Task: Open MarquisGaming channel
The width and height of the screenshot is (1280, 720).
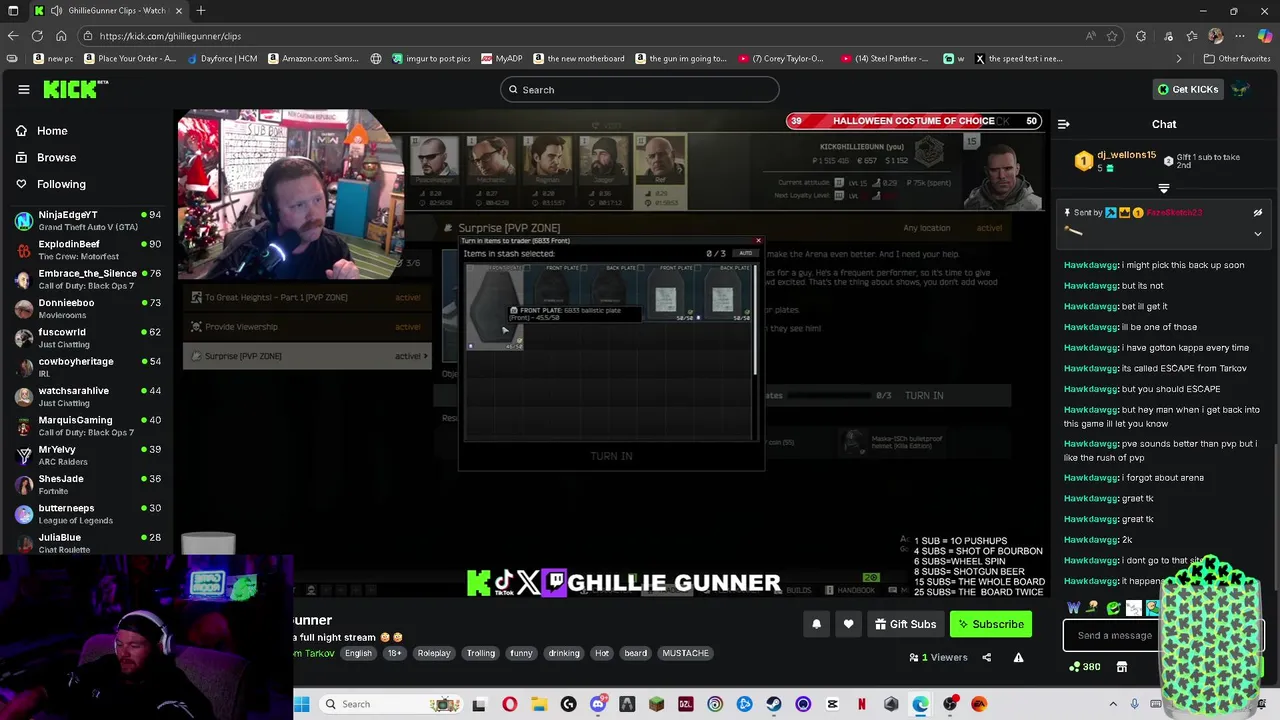Action: (x=88, y=426)
